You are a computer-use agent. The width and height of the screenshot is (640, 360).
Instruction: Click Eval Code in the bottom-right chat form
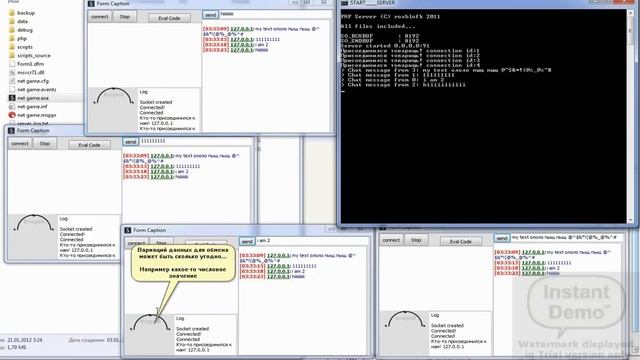(x=461, y=241)
